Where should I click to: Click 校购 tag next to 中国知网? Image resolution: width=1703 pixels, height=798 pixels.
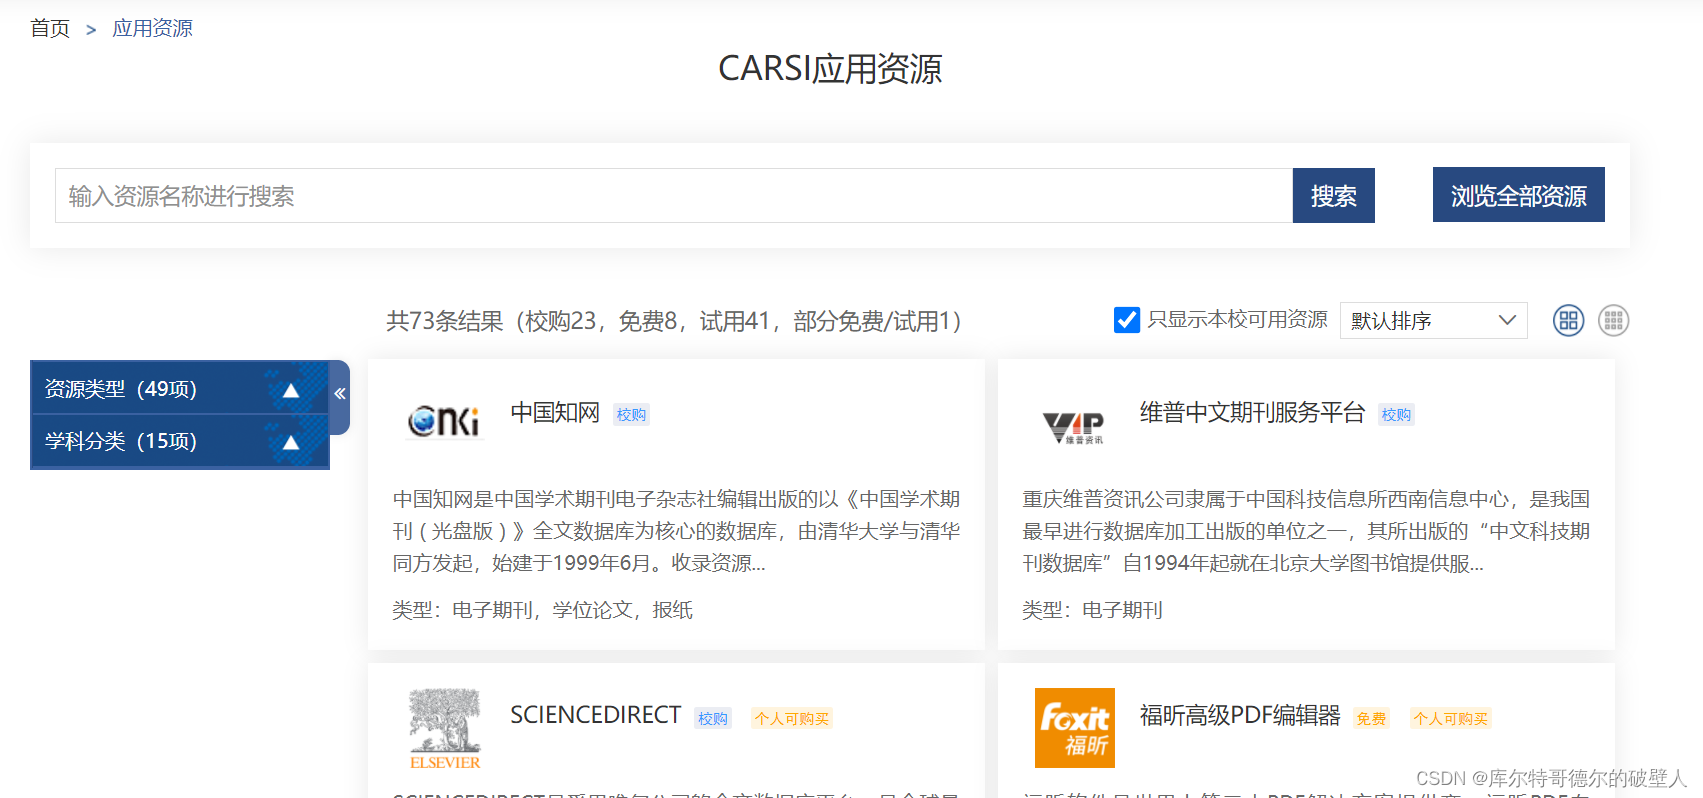631,415
